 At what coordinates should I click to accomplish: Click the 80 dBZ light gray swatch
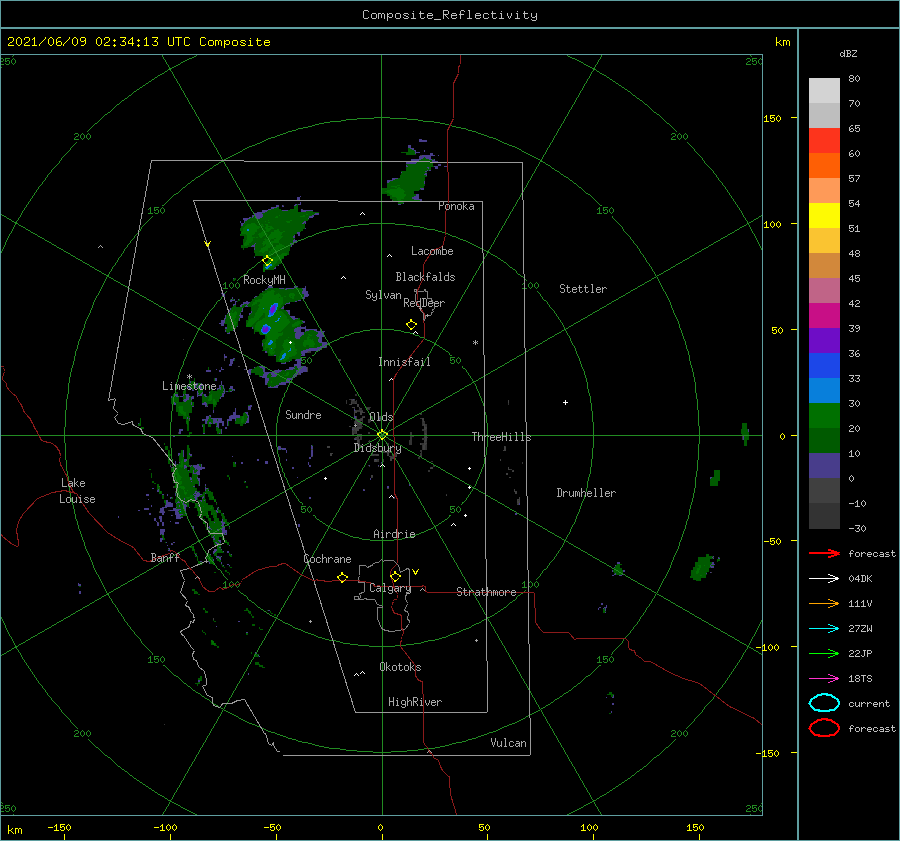pyautogui.click(x=824, y=91)
